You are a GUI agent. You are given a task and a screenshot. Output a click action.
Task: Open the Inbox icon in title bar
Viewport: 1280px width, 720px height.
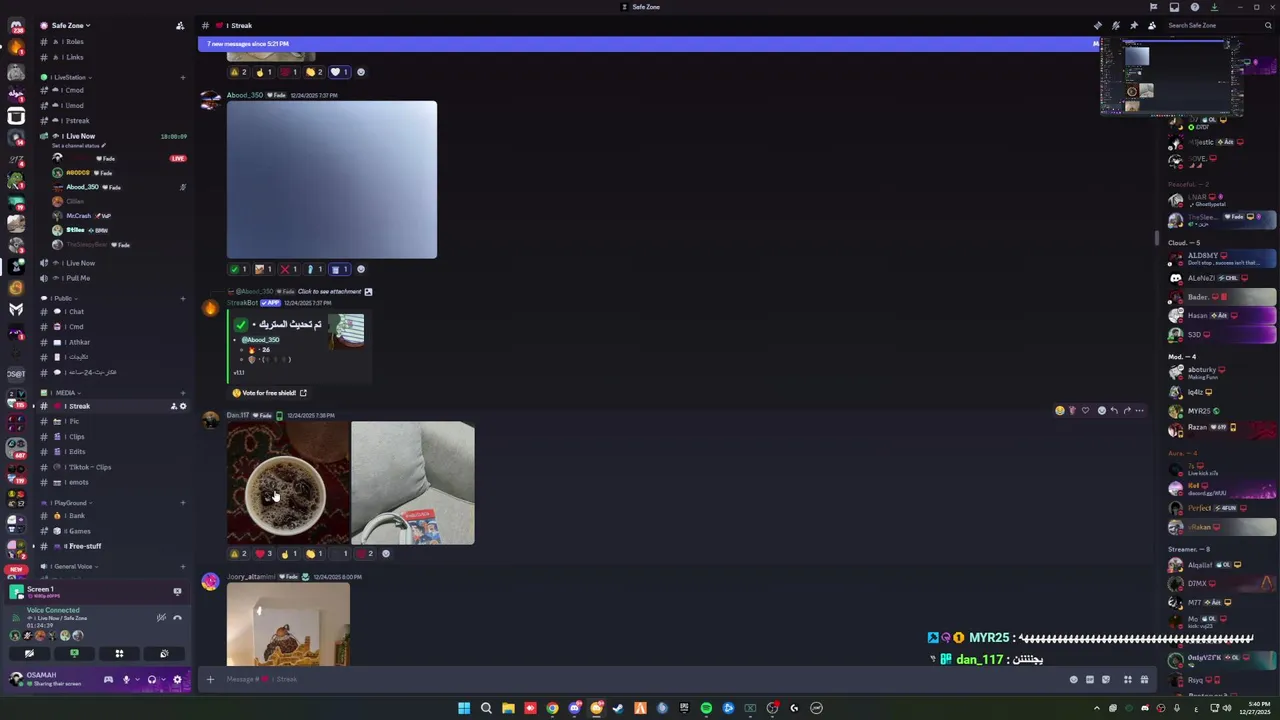[x=1174, y=7]
